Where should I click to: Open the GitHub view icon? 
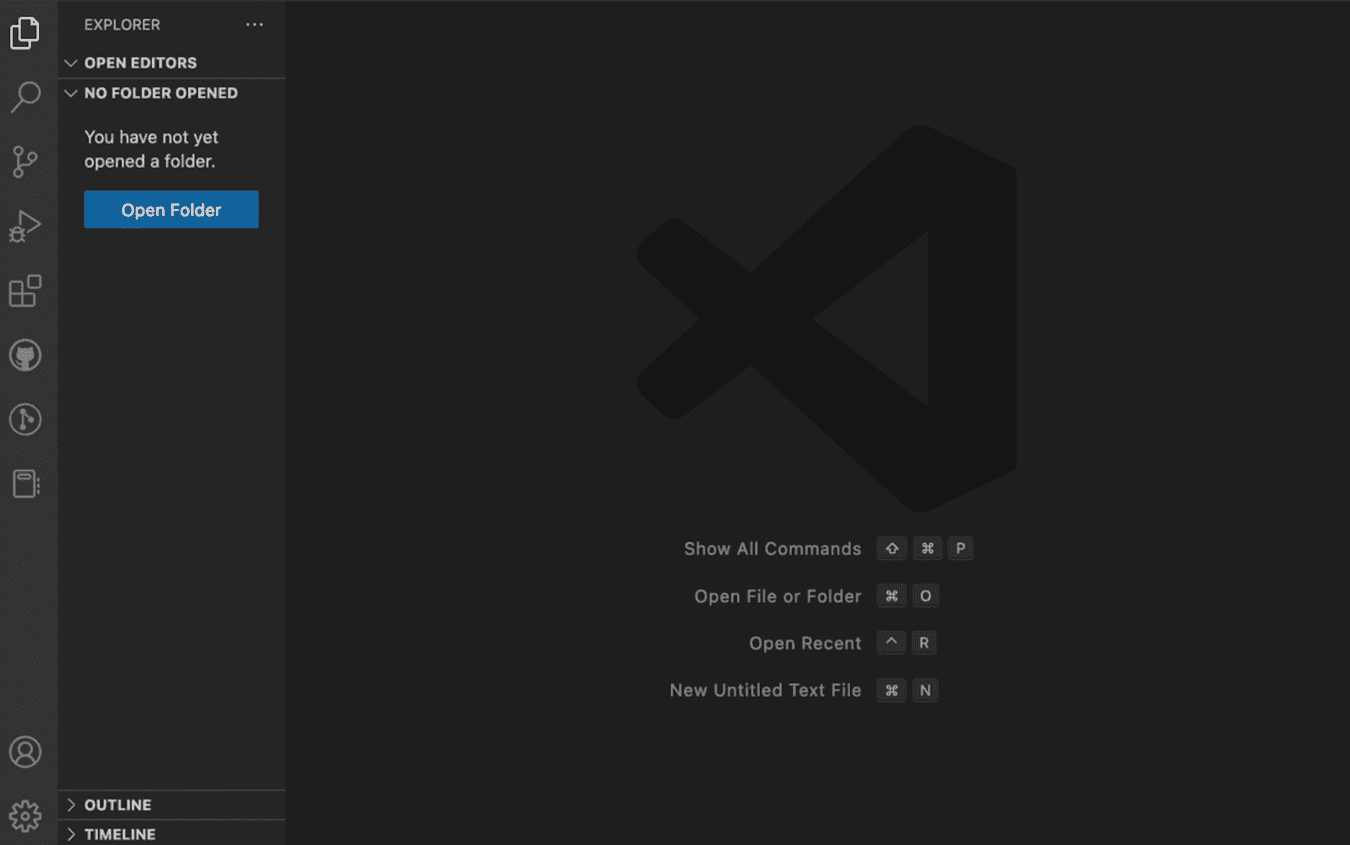click(25, 355)
